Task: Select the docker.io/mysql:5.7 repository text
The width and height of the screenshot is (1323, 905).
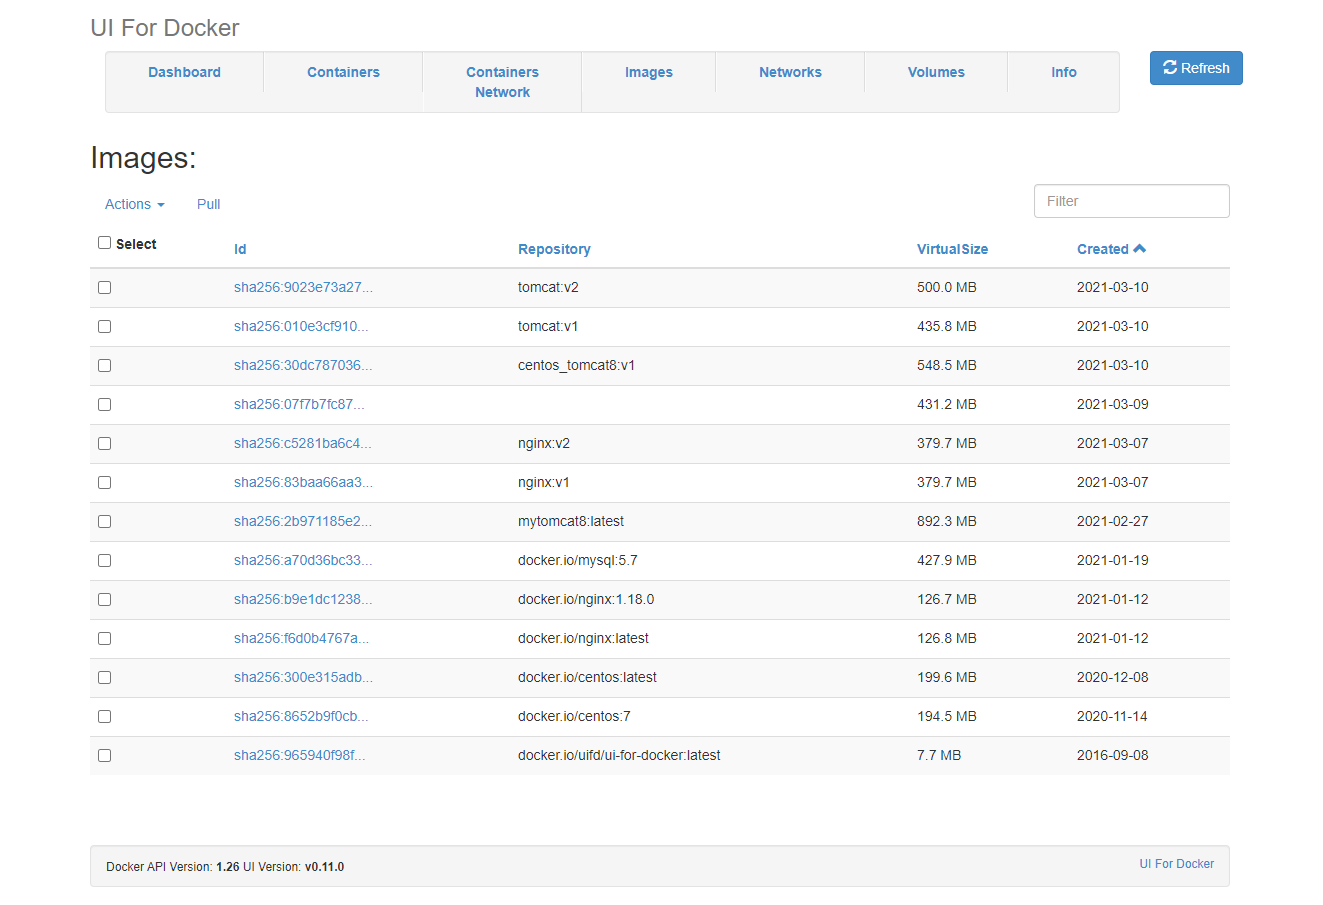Action: pos(578,560)
